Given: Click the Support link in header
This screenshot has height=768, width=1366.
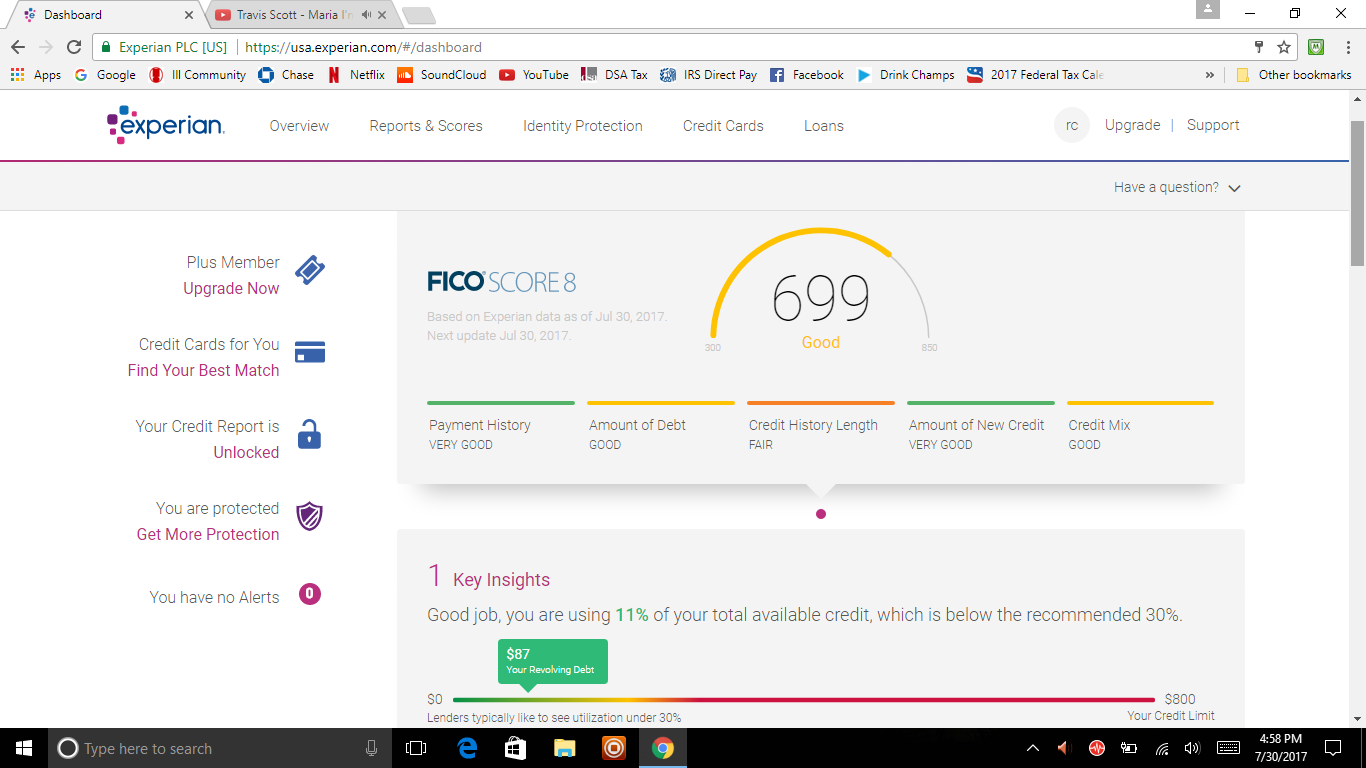Looking at the screenshot, I should click(x=1213, y=125).
